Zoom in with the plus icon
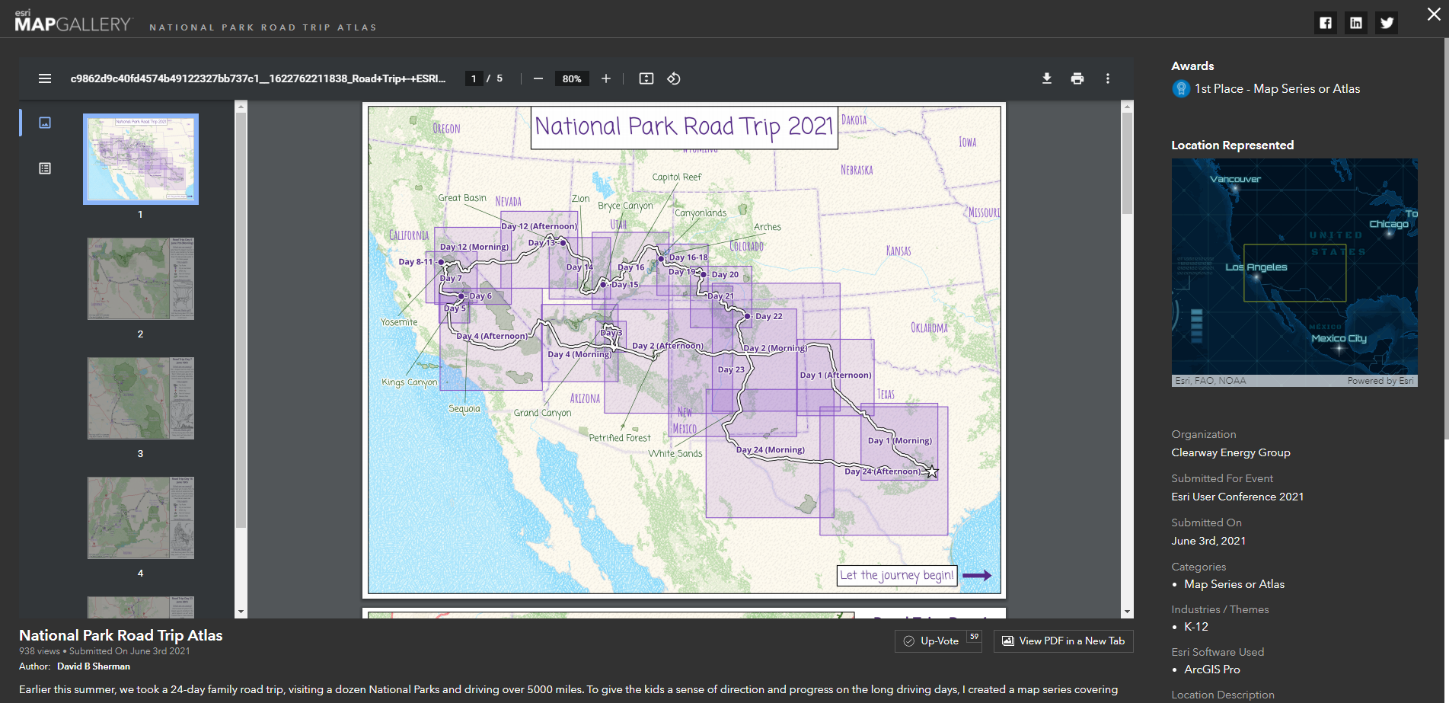This screenshot has height=703, width=1449. (x=606, y=78)
